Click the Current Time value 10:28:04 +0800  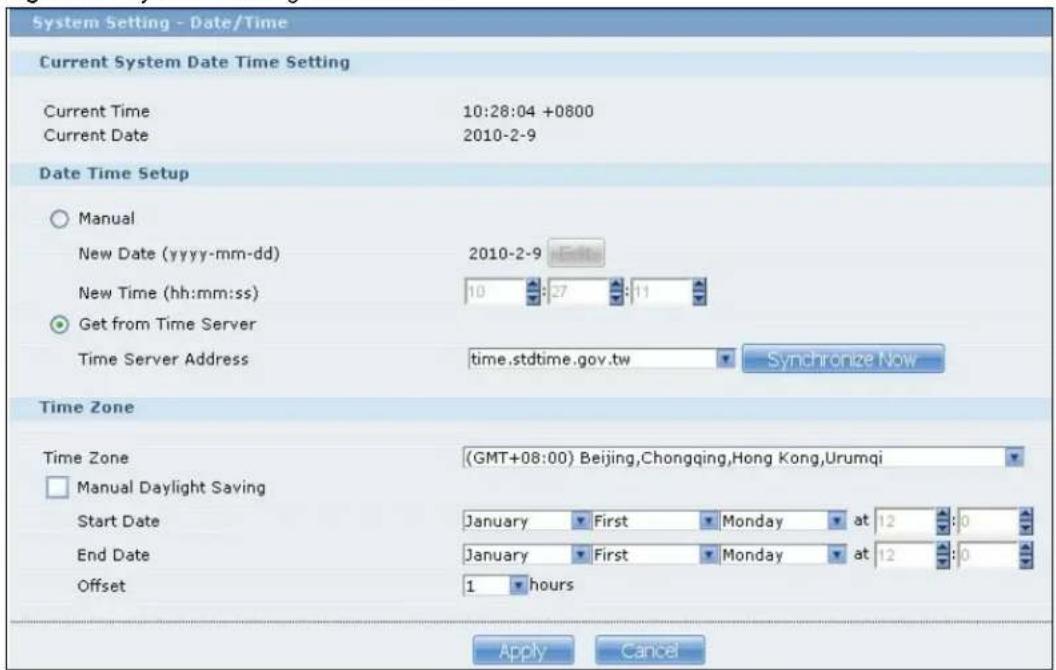[528, 112]
